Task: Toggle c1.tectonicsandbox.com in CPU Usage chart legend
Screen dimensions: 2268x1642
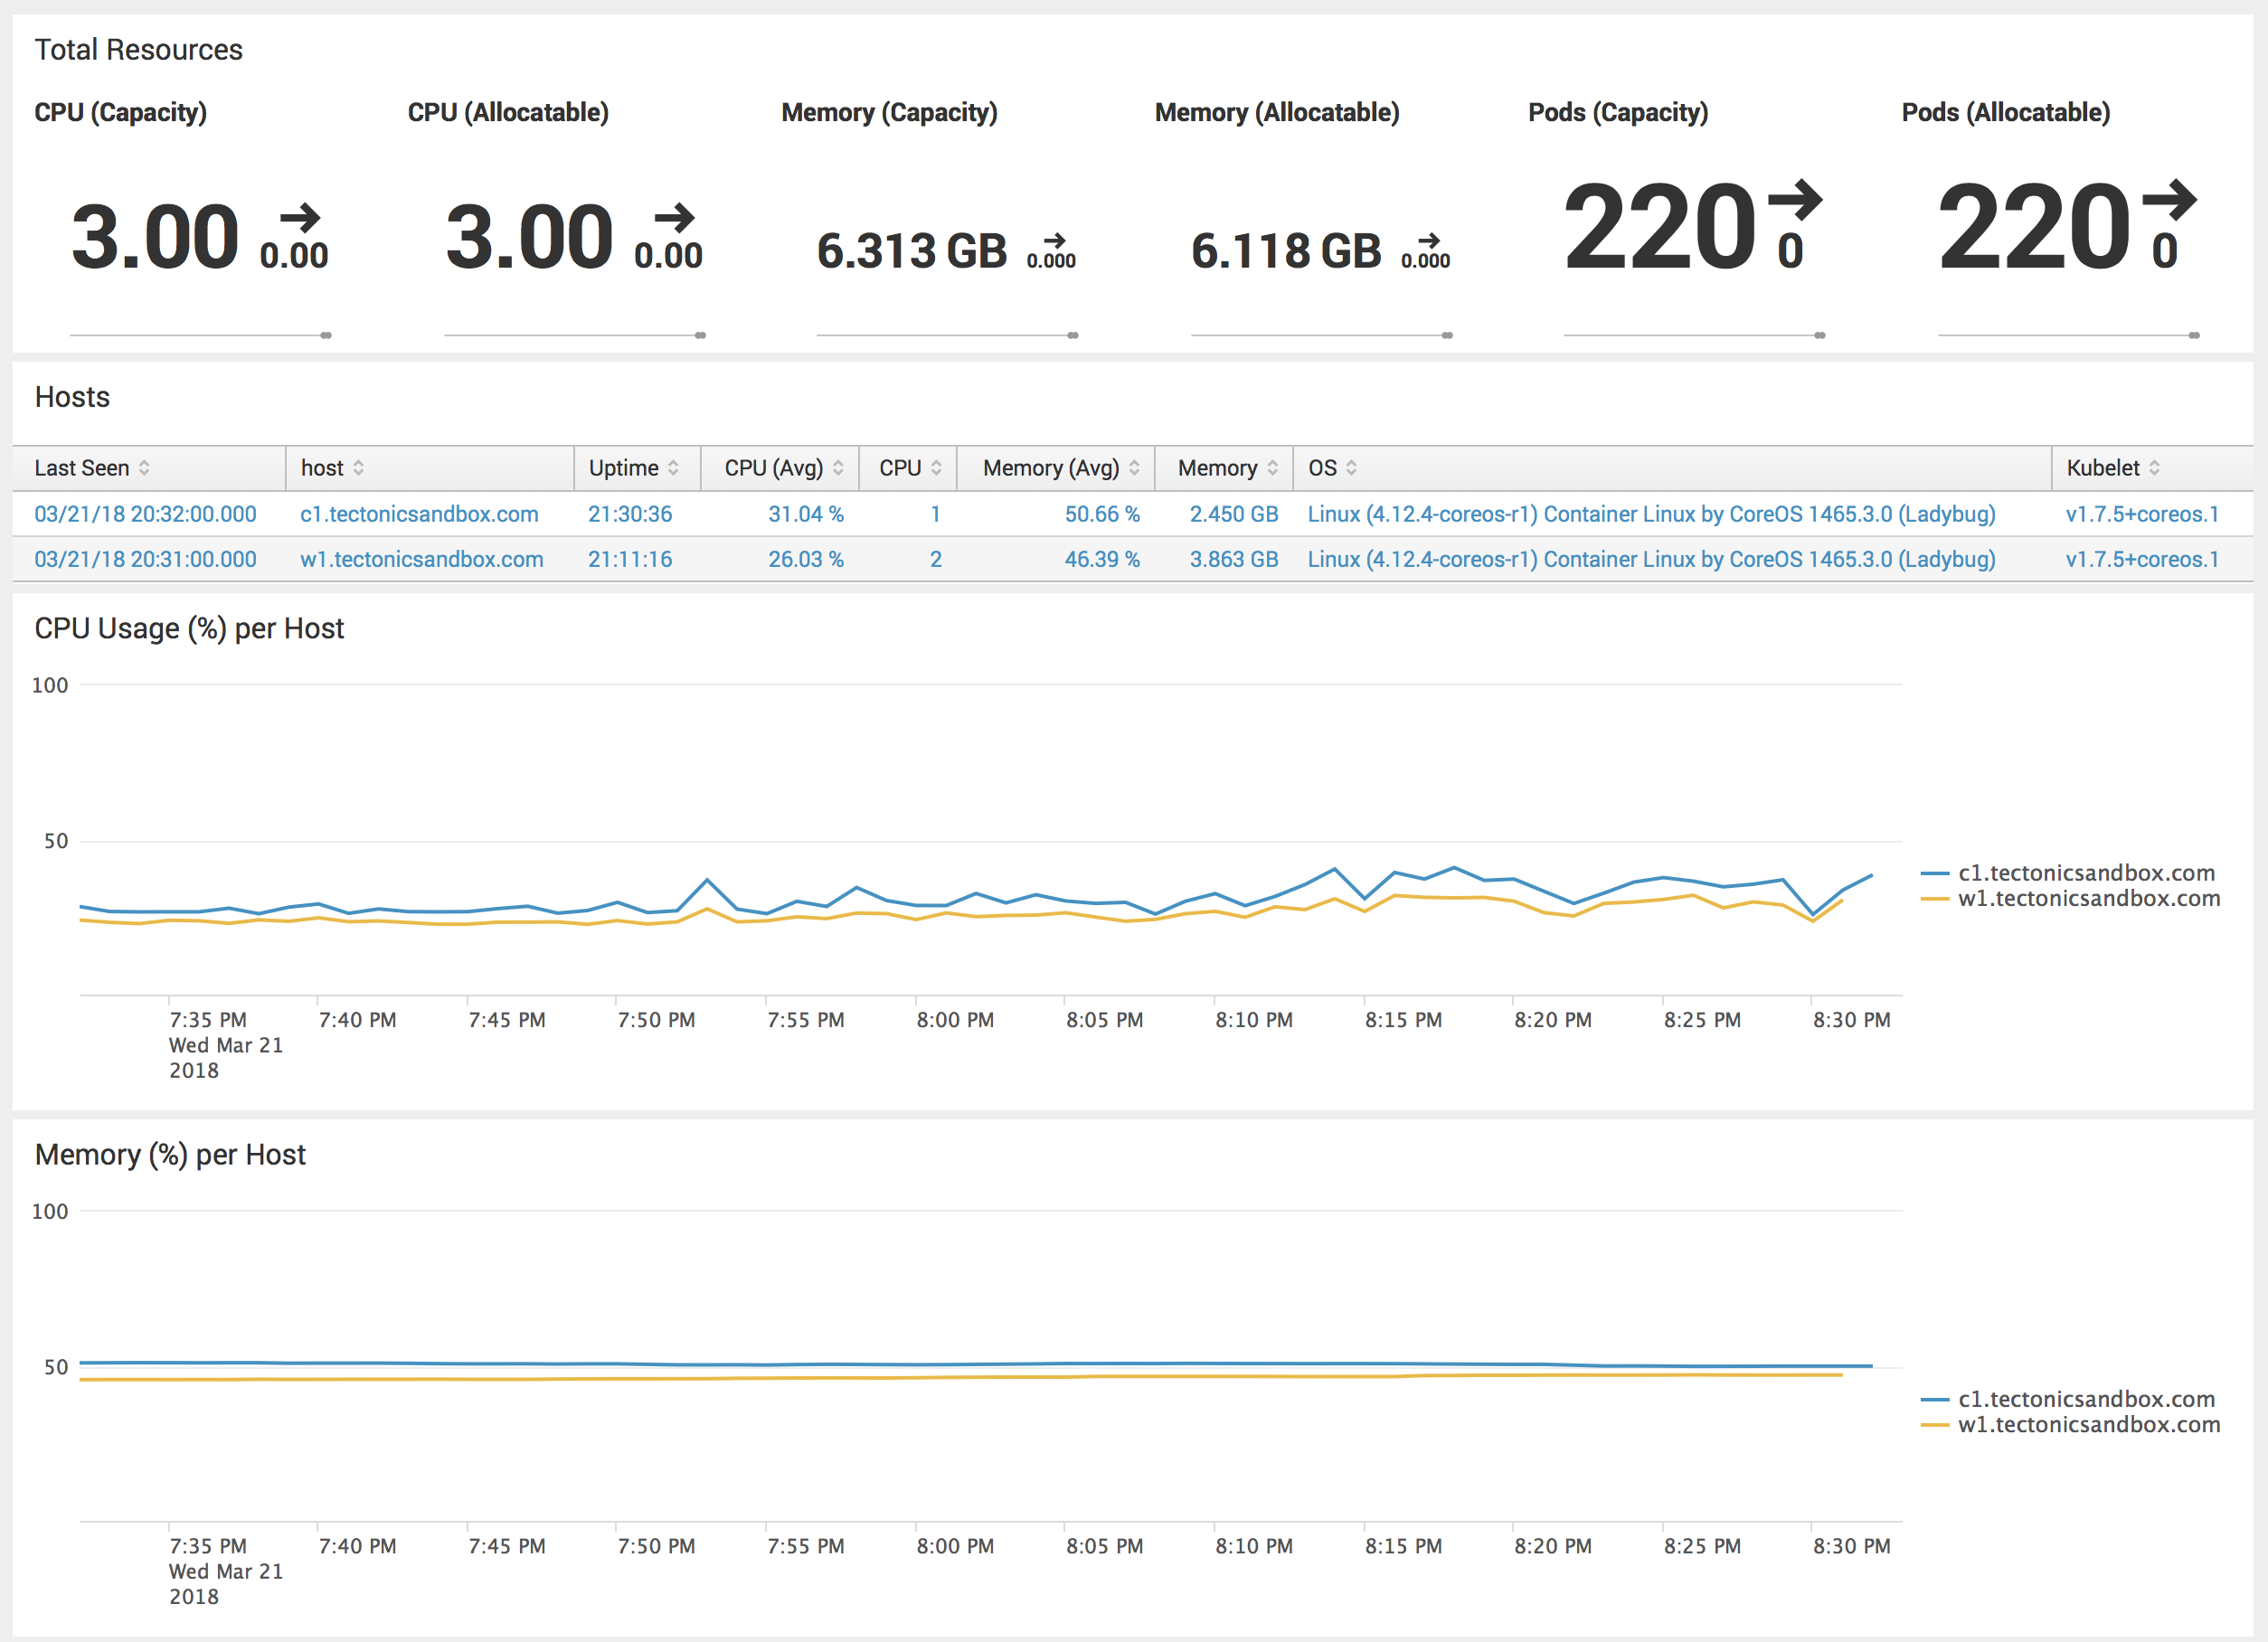Action: 2068,873
